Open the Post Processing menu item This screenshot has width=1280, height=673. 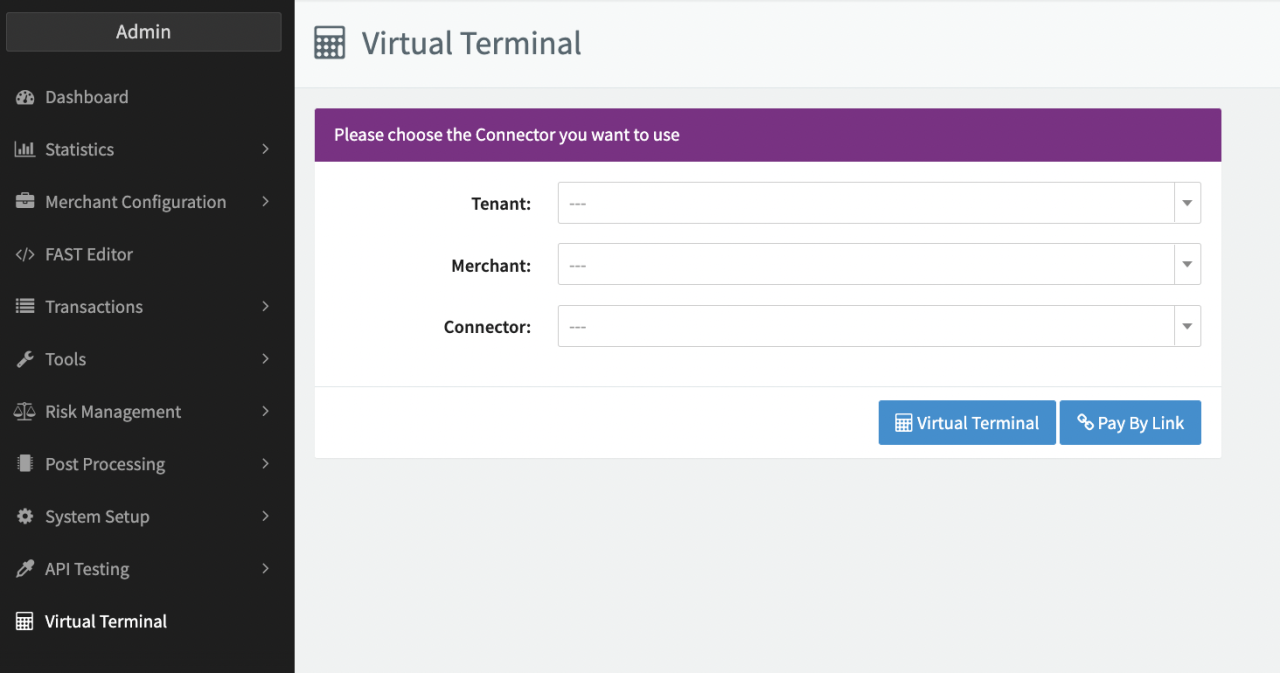(x=105, y=464)
